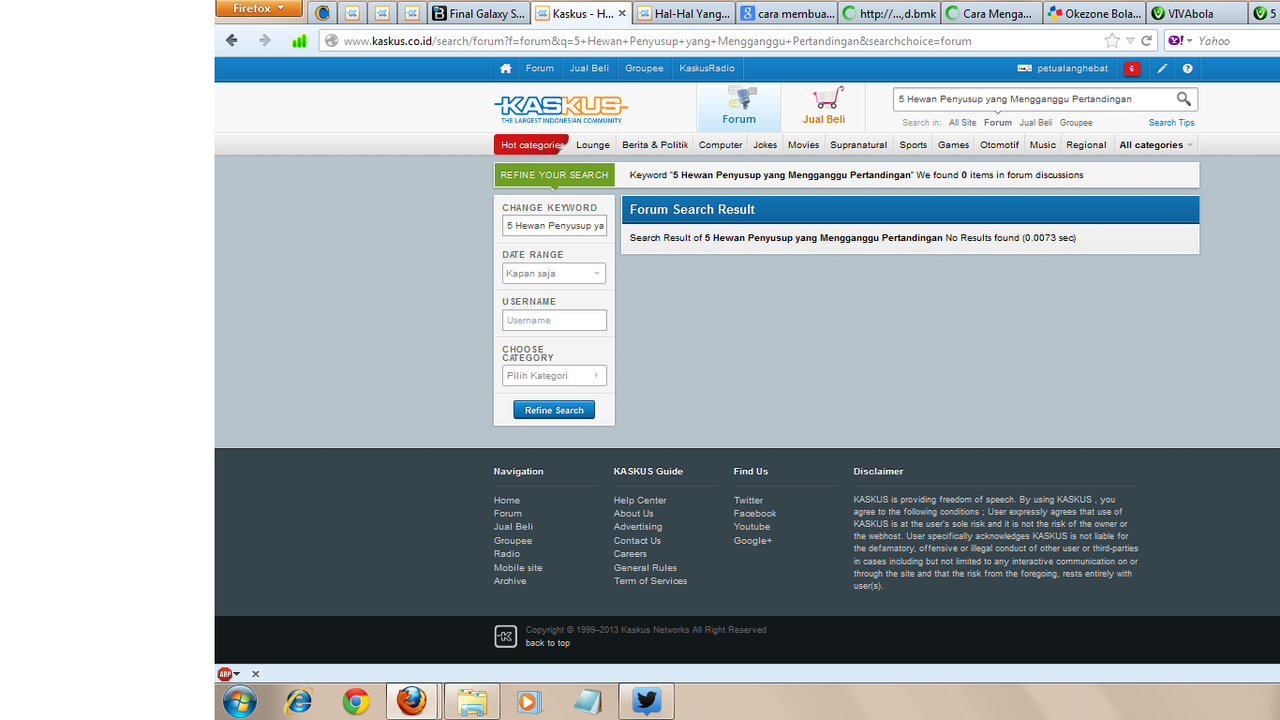This screenshot has width=1280, height=720.
Task: Click the Change Keyword input field
Action: tap(554, 226)
